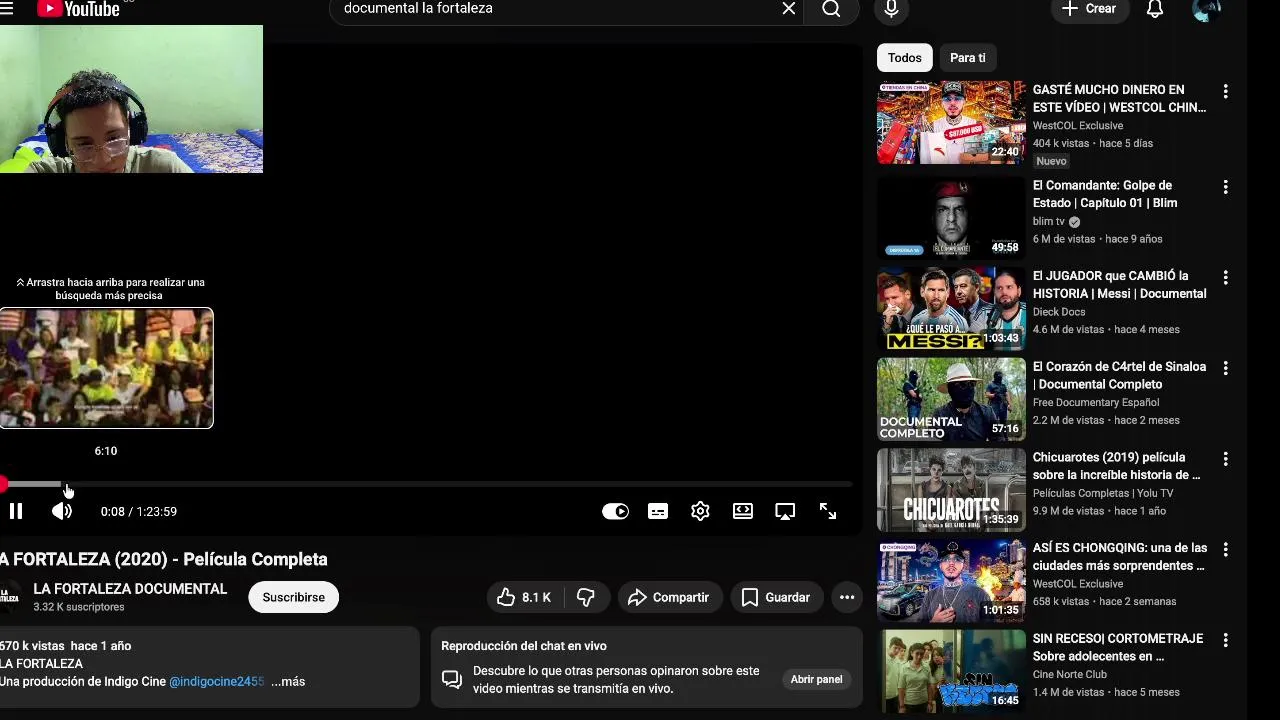Open El Comandante: Golpe de Estado title
This screenshot has height=720, width=1280.
point(1105,194)
